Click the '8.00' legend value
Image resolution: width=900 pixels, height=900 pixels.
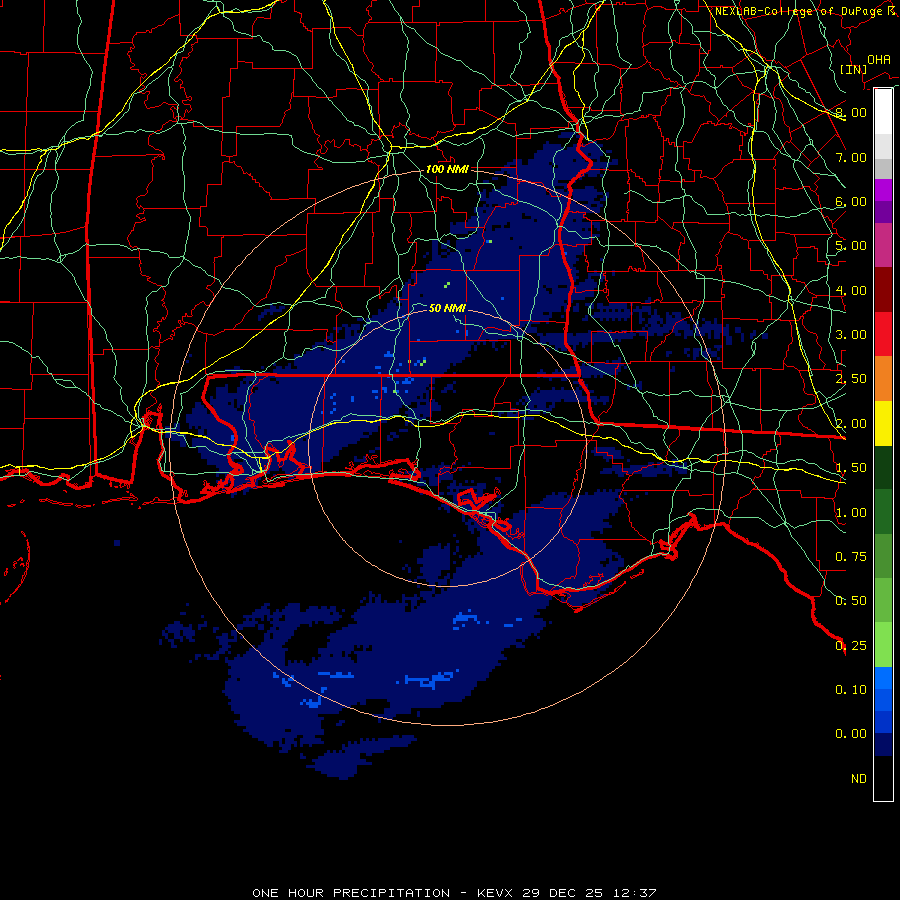[851, 112]
